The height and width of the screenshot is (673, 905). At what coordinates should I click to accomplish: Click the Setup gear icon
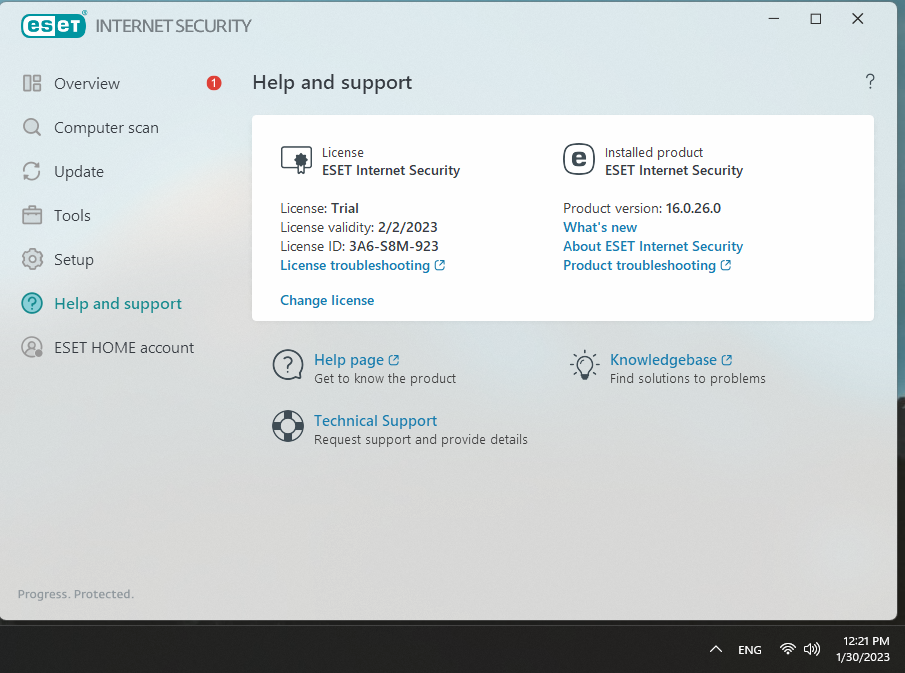[x=32, y=259]
